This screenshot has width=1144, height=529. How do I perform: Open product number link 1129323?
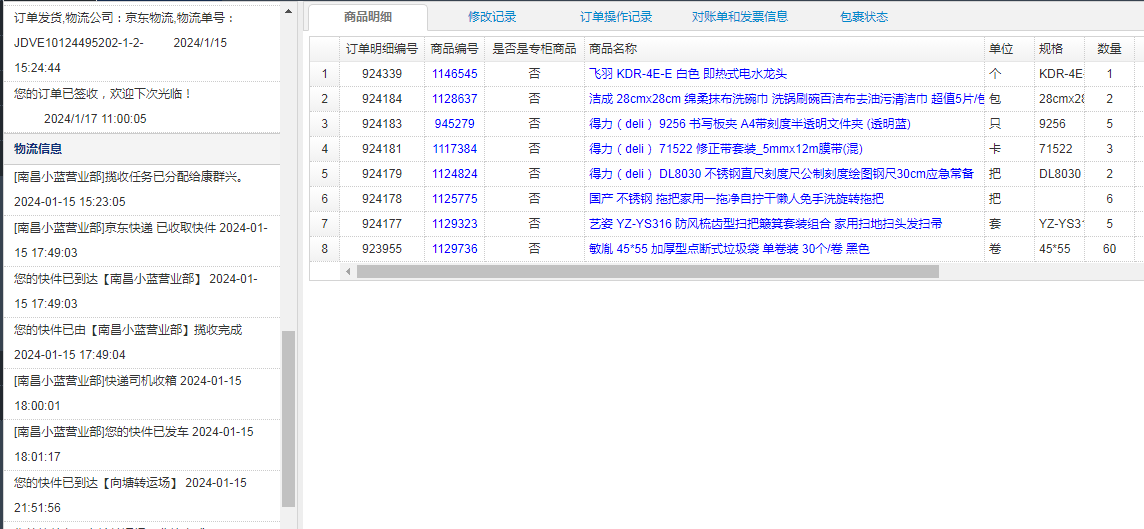coord(455,224)
